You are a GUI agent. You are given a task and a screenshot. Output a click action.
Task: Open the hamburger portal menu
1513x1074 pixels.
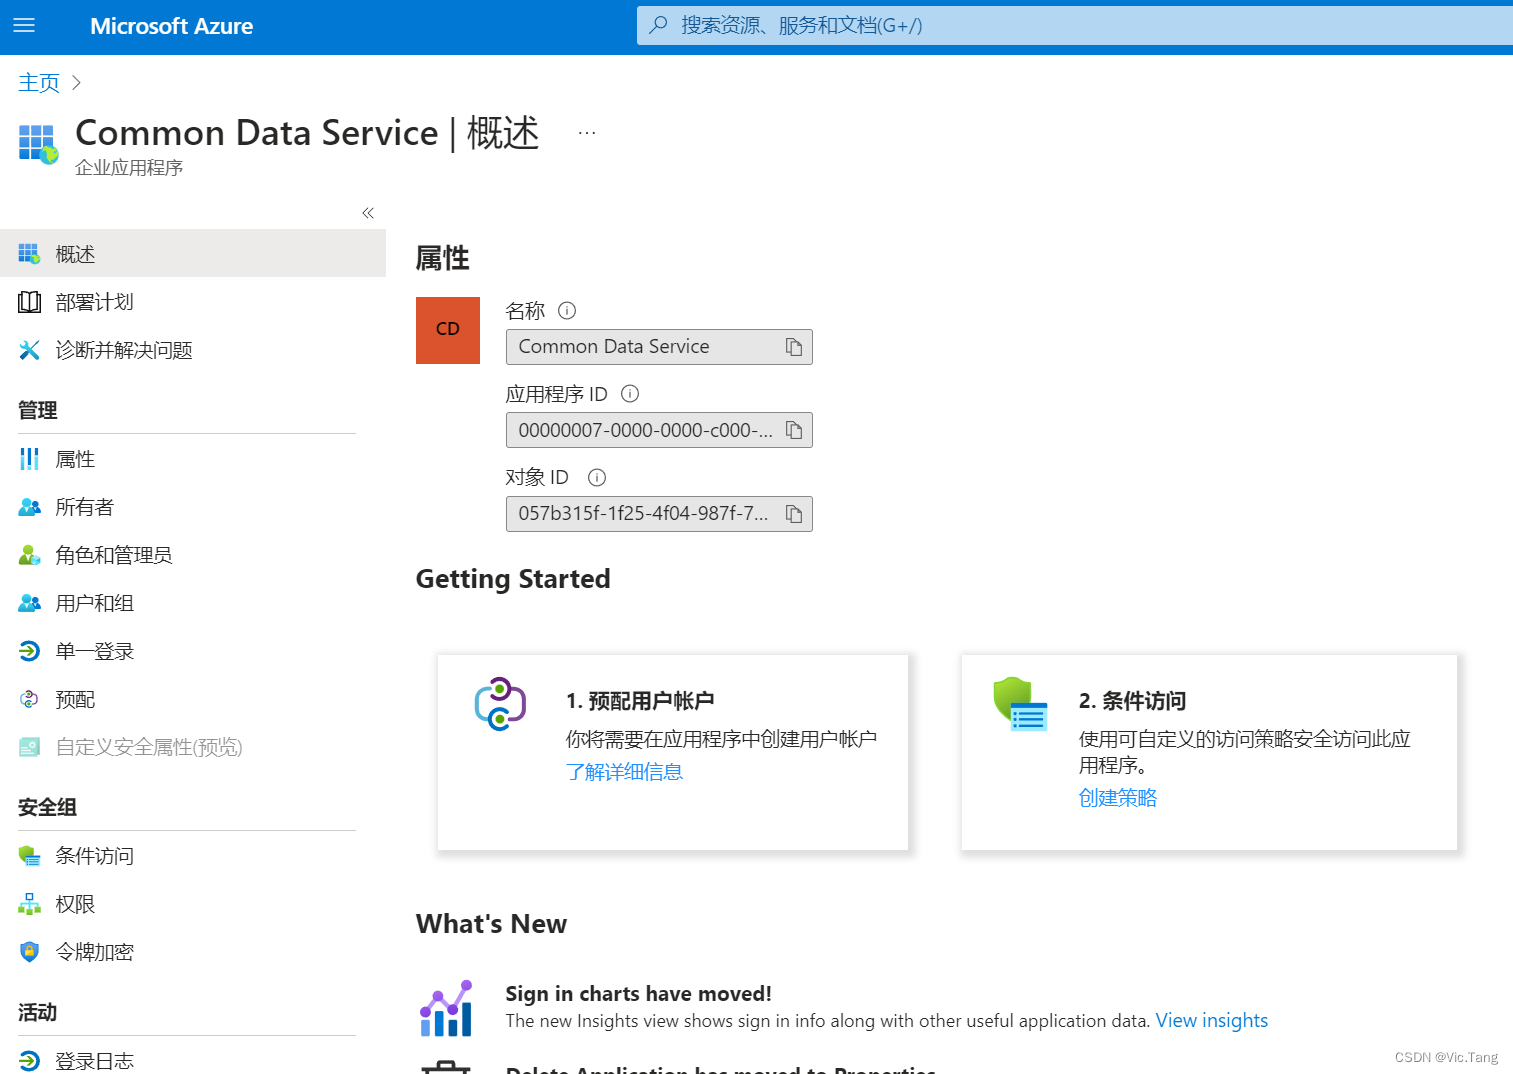[x=24, y=26]
